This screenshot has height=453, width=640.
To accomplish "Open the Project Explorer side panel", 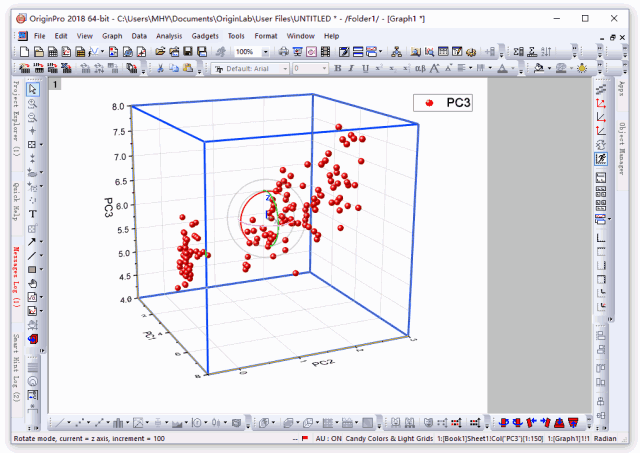I will coord(16,118).
